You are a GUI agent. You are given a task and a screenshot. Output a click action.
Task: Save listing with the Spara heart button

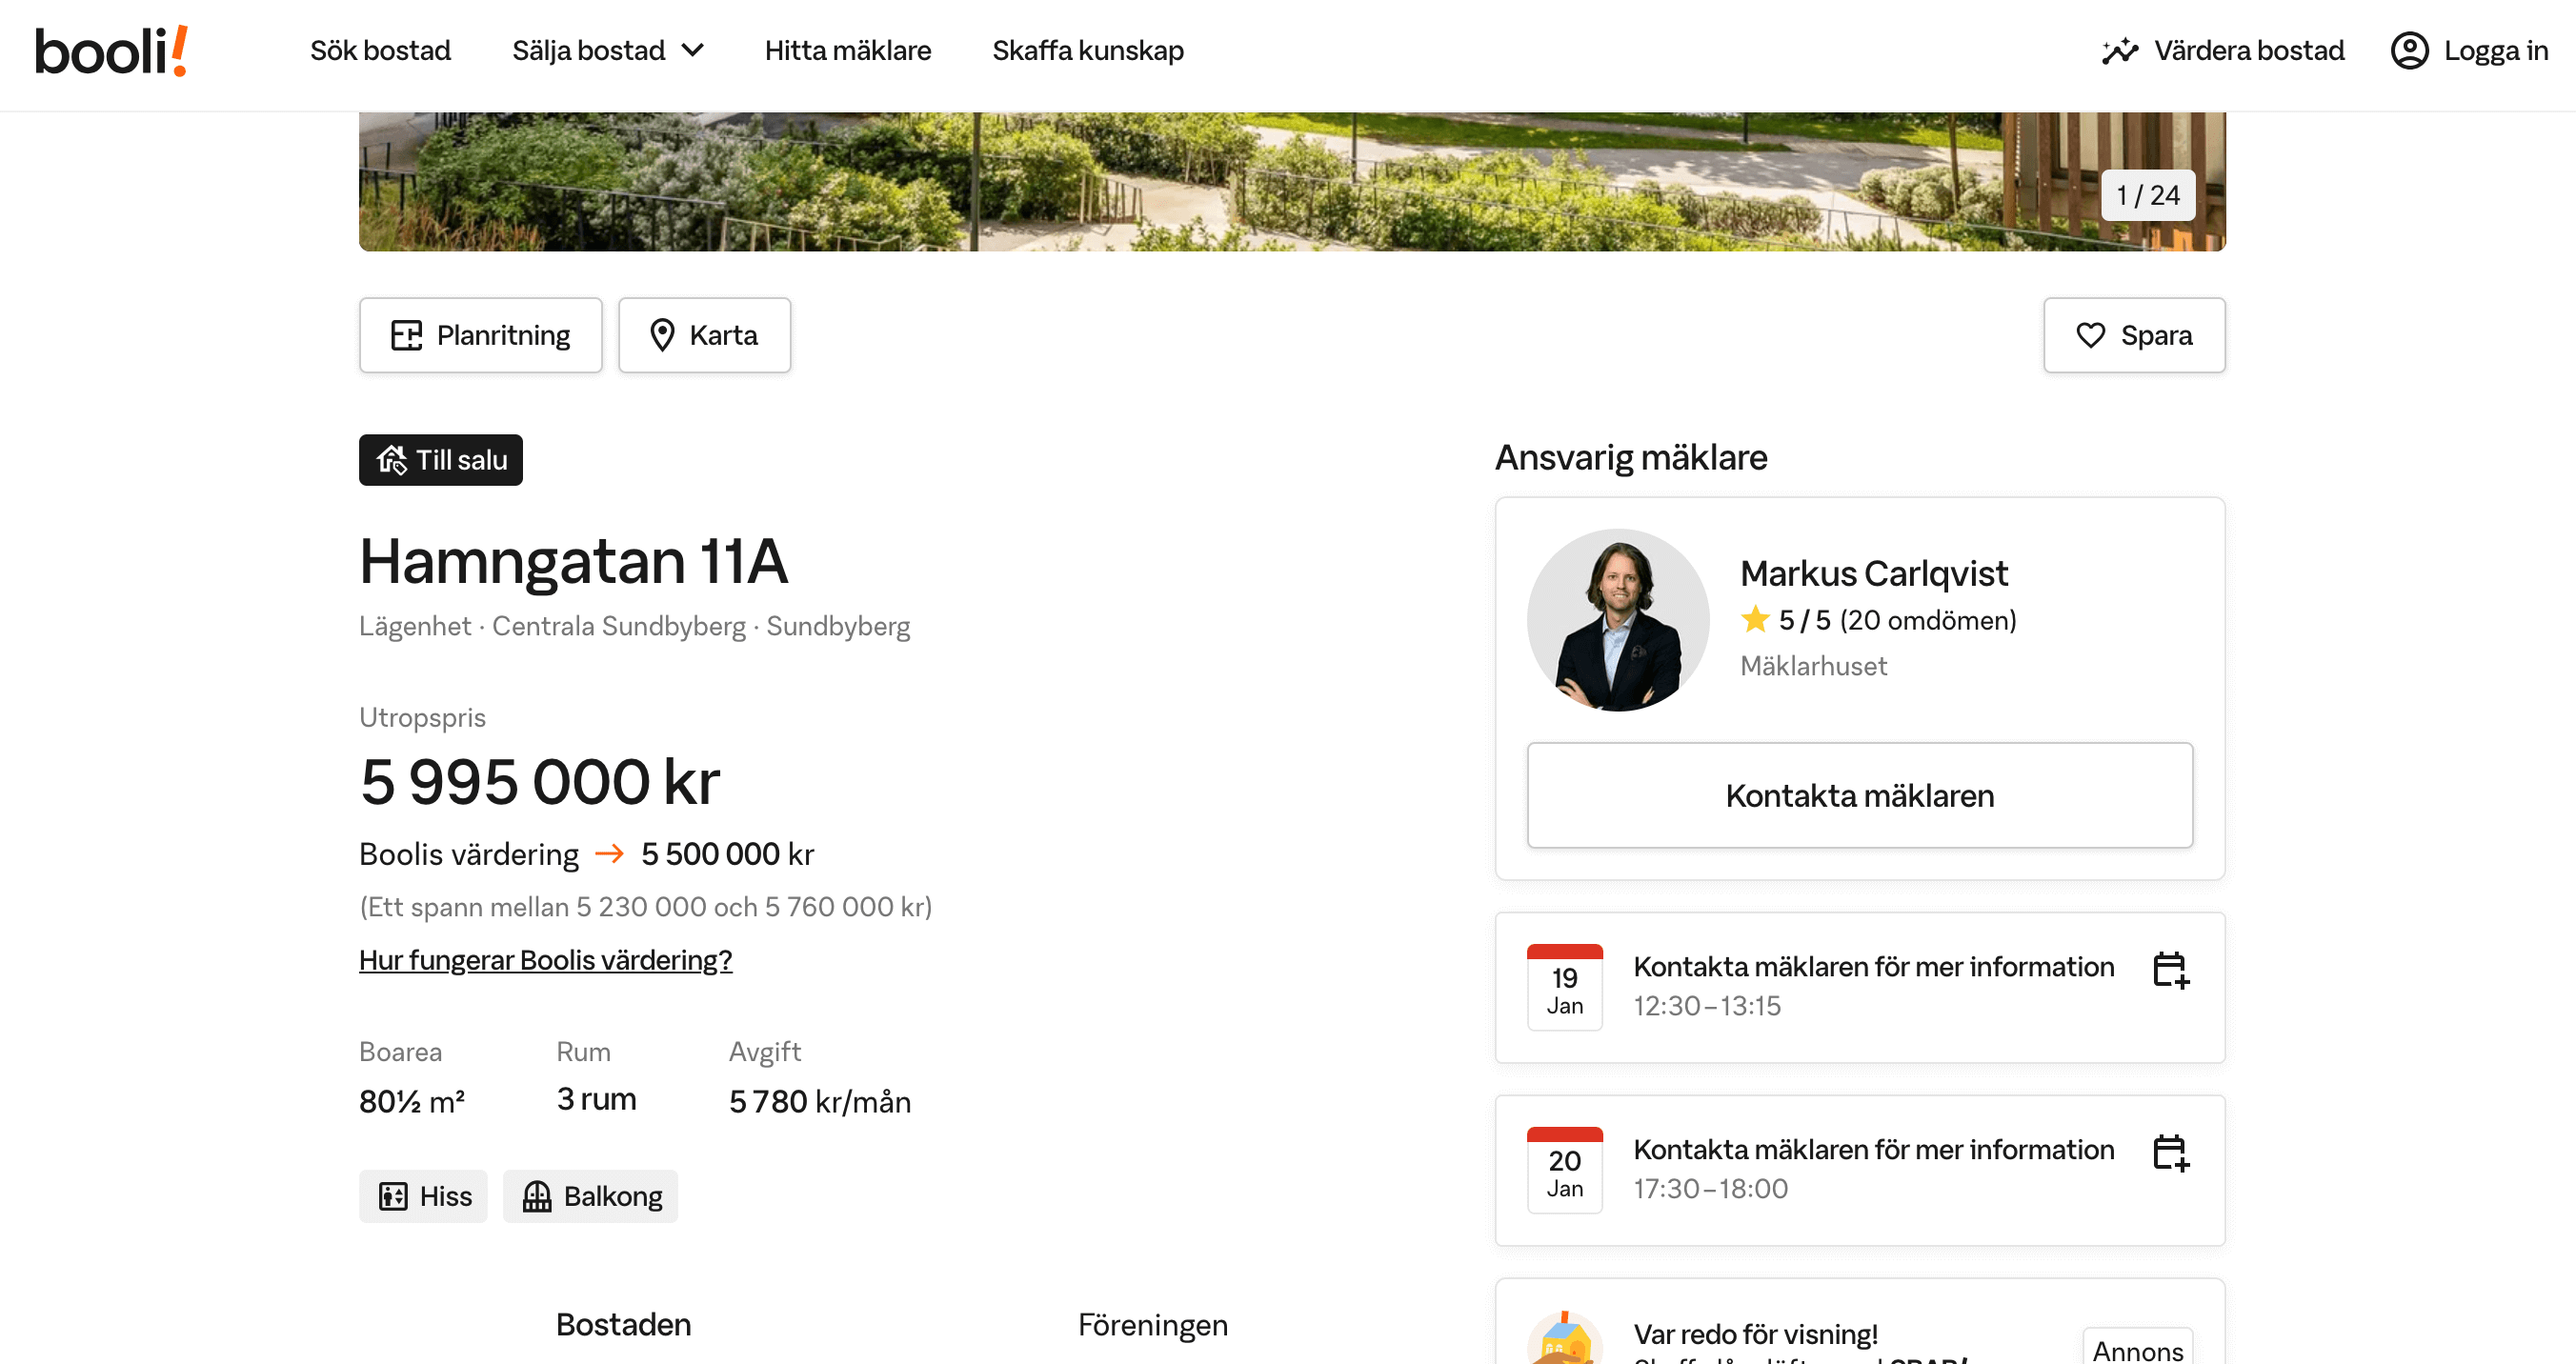click(2133, 335)
